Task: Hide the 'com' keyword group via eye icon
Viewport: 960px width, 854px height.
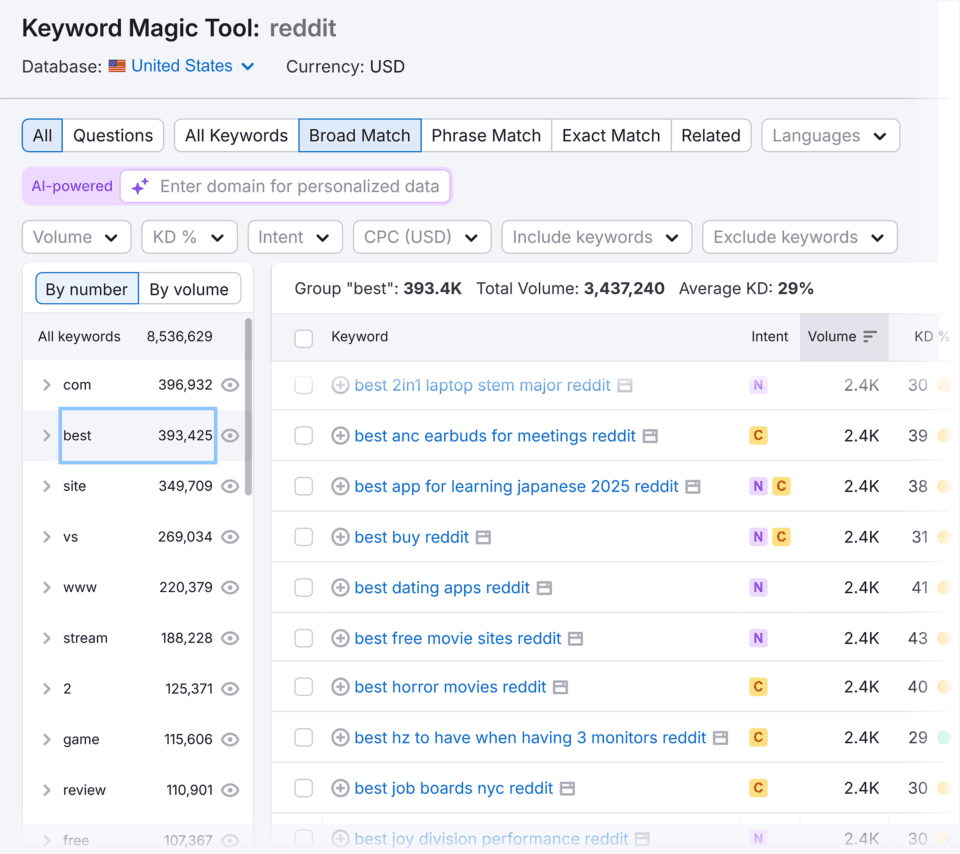Action: 230,385
